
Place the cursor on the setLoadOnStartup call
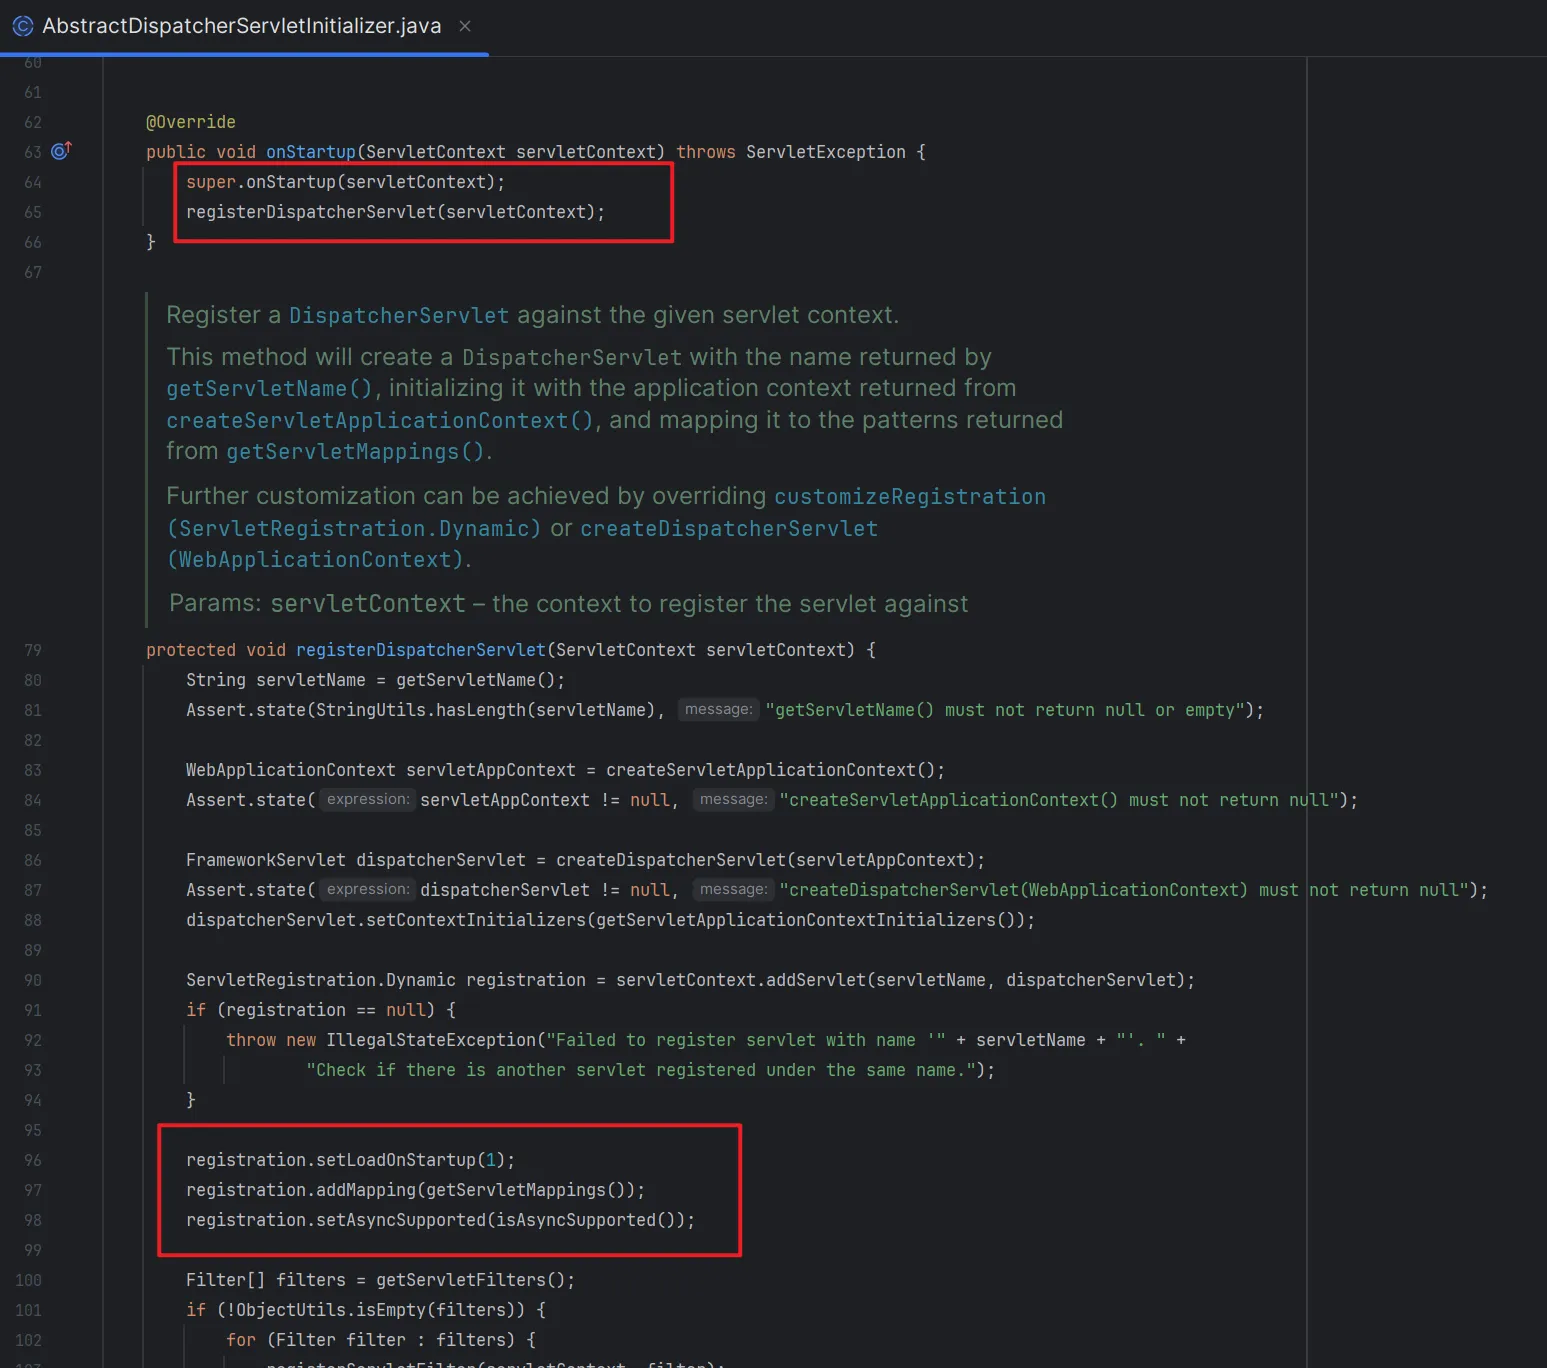click(395, 1160)
